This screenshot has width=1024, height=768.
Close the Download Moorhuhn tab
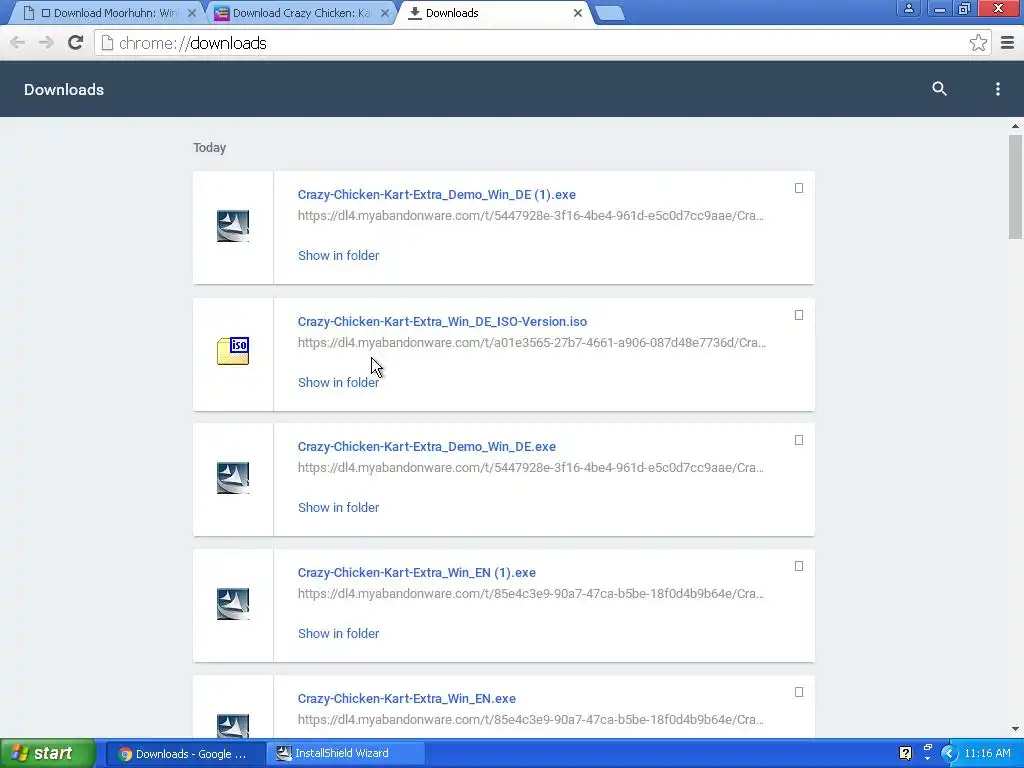(x=191, y=13)
